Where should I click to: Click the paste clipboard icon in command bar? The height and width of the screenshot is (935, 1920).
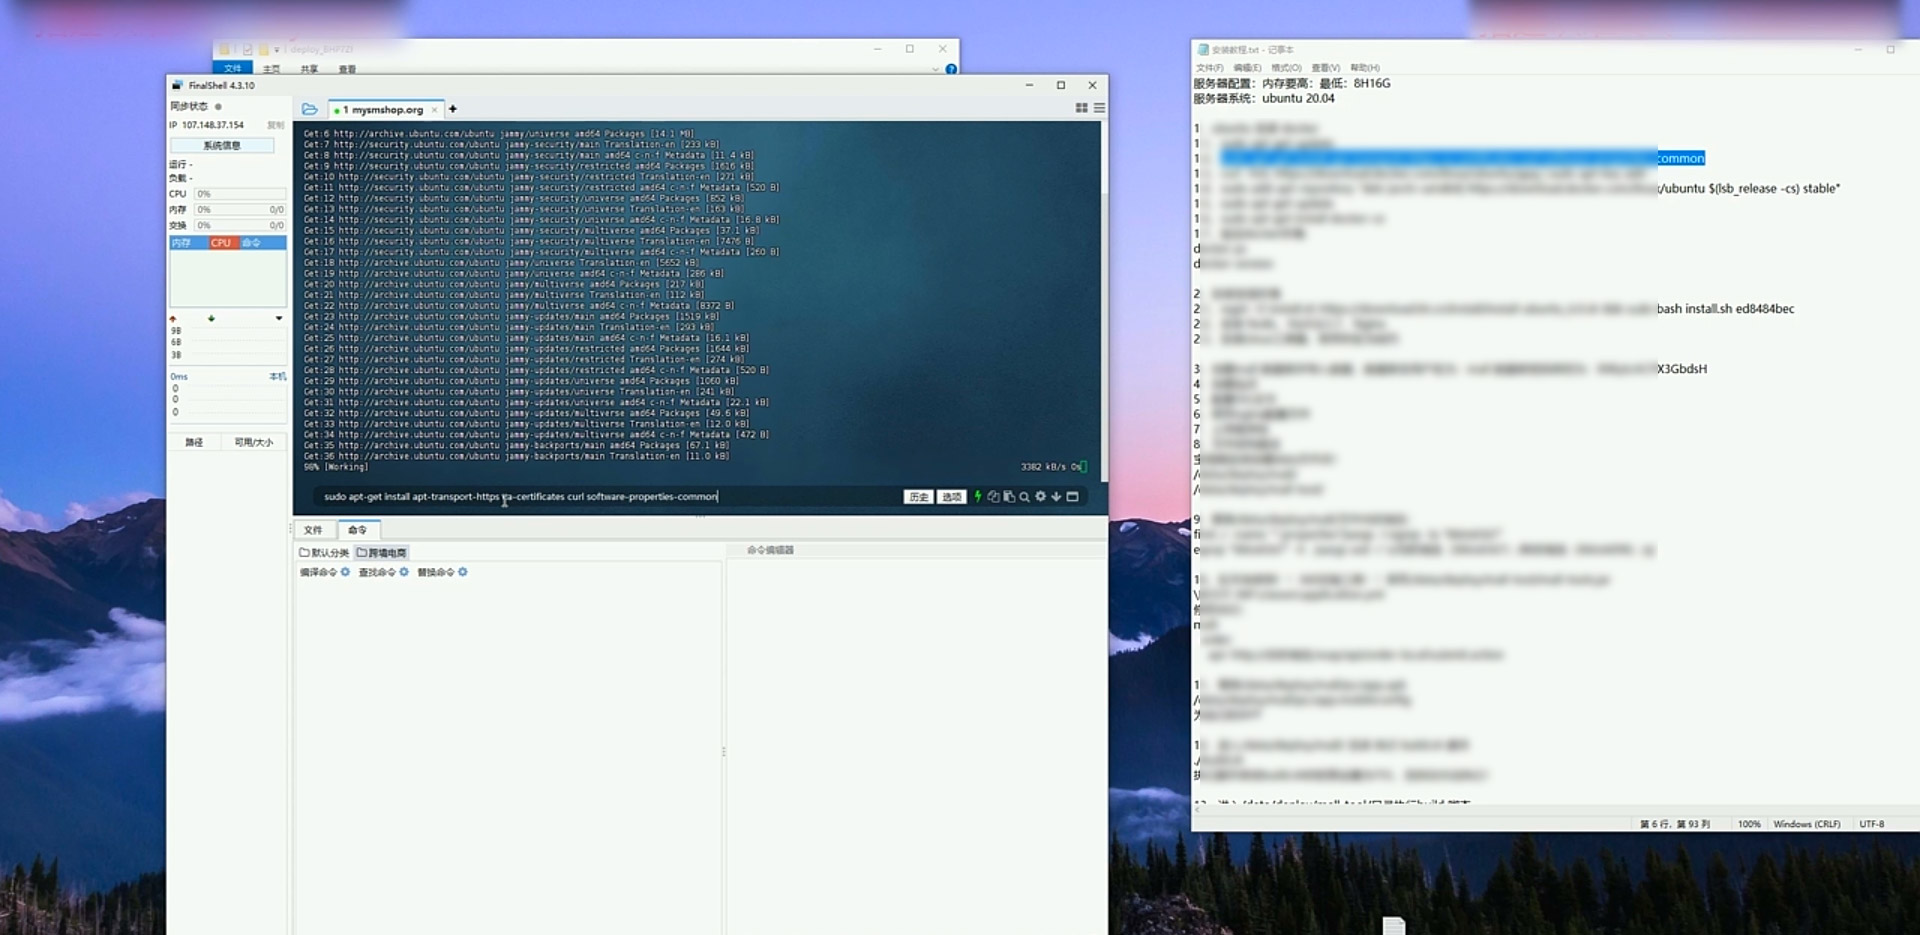pyautogui.click(x=1009, y=497)
